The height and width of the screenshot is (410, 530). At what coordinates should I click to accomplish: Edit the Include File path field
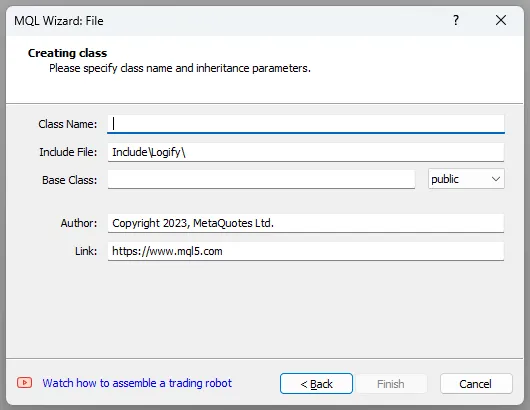pyautogui.click(x=306, y=152)
